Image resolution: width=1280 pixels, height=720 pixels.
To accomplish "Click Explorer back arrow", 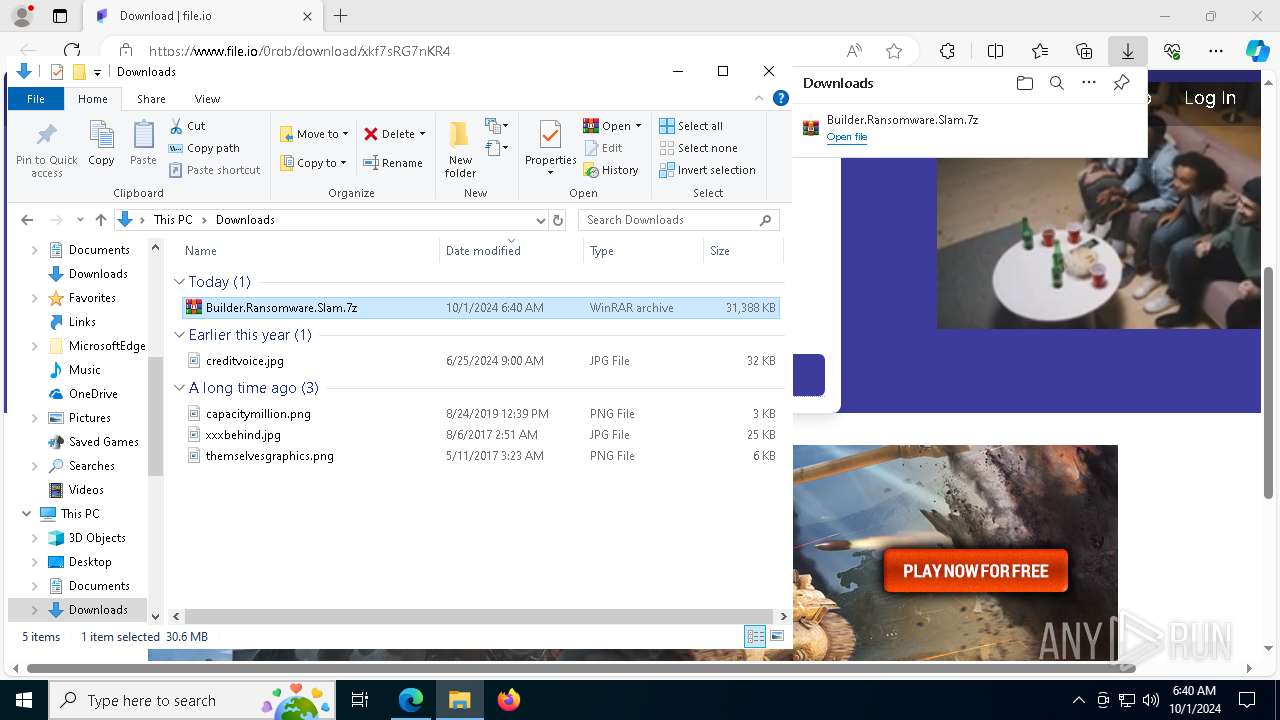I will coord(27,220).
